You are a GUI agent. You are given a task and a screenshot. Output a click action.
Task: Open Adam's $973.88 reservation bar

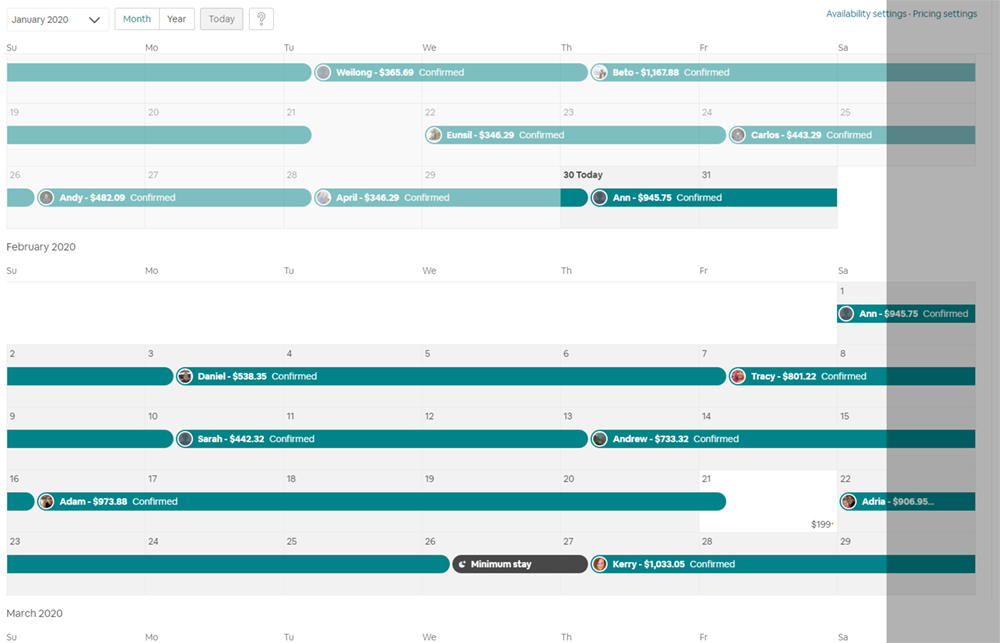pos(380,502)
